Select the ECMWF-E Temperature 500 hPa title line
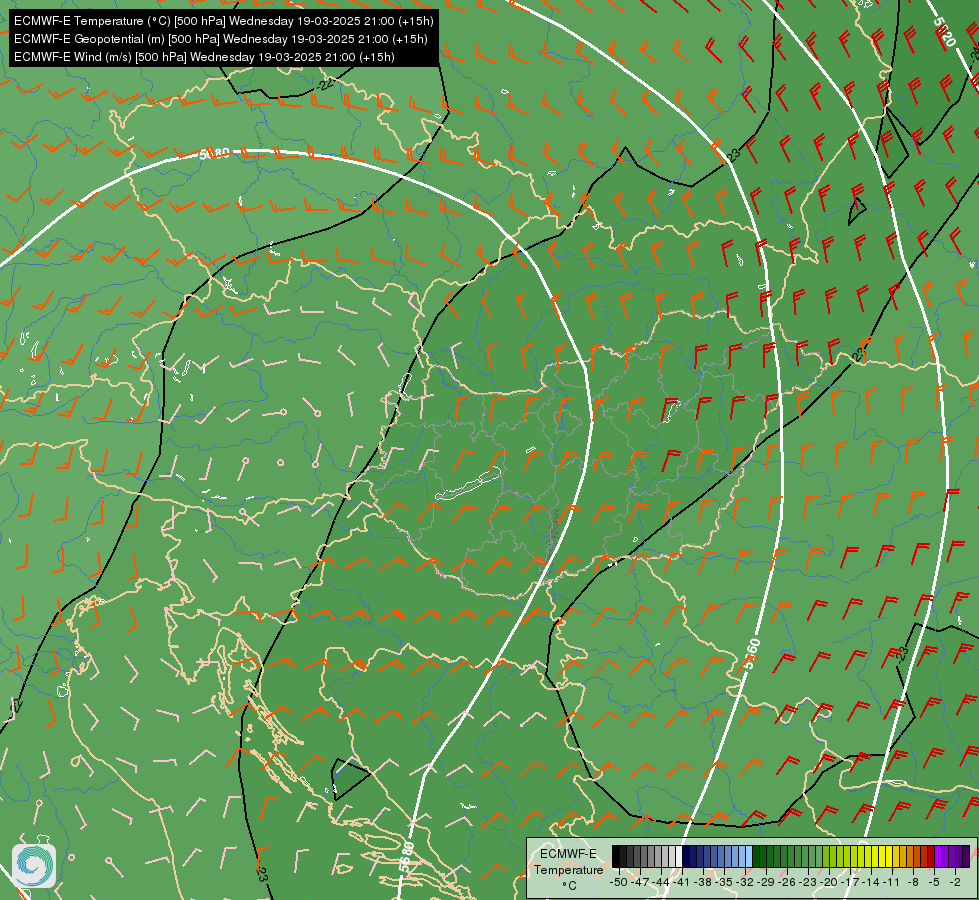The image size is (979, 900). point(224,21)
